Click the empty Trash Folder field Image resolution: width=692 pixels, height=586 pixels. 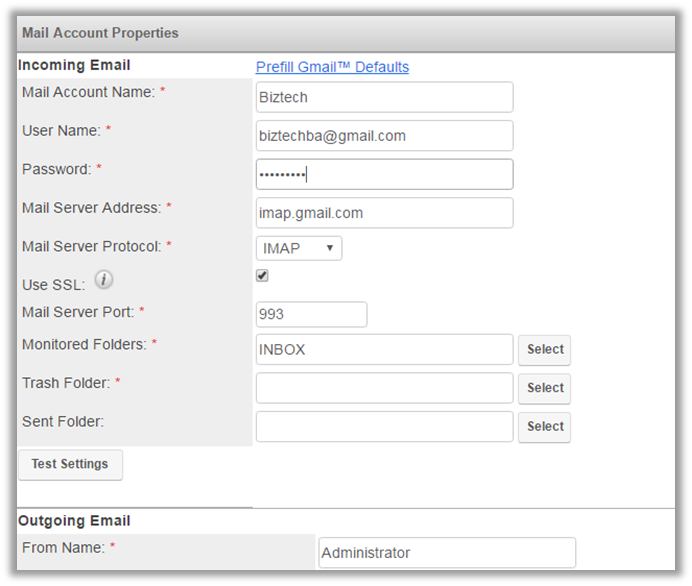point(384,388)
